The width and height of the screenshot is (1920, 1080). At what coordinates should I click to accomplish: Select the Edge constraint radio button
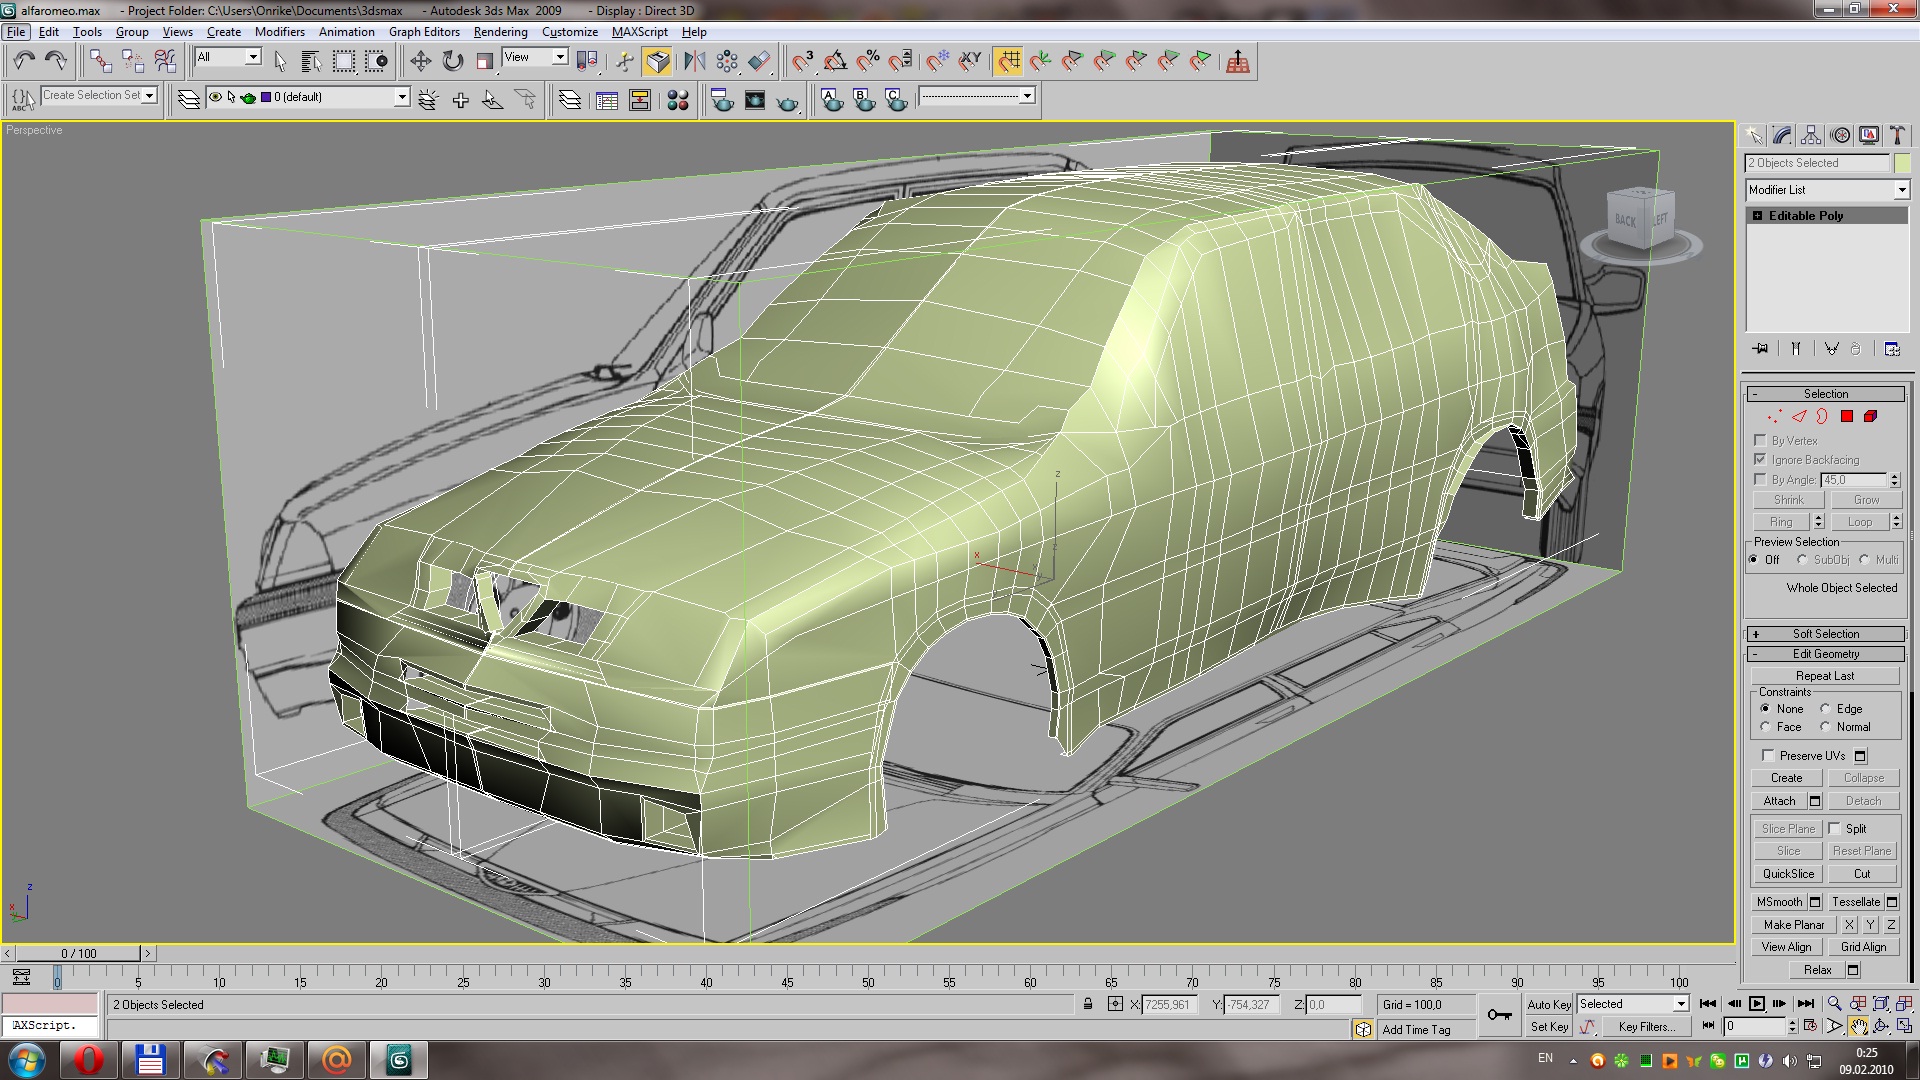pyautogui.click(x=1825, y=709)
